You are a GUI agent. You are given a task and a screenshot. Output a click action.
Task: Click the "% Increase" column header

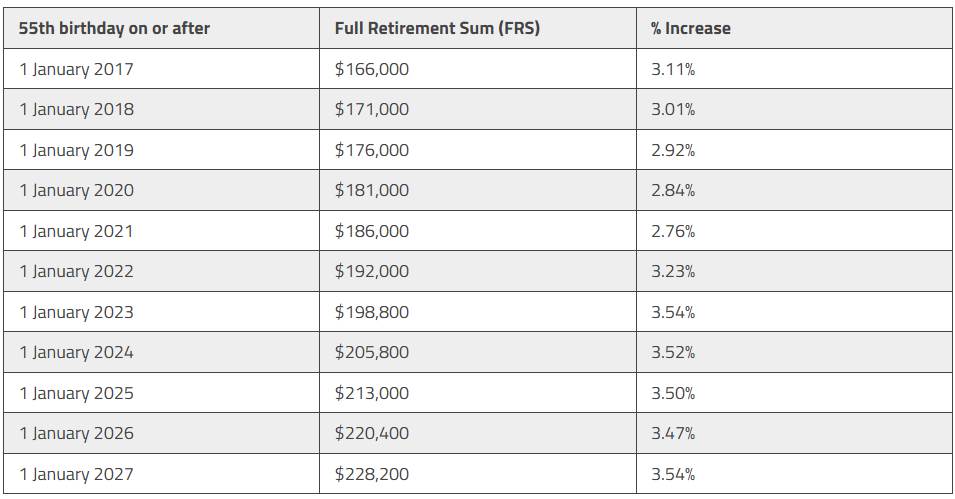click(x=690, y=29)
